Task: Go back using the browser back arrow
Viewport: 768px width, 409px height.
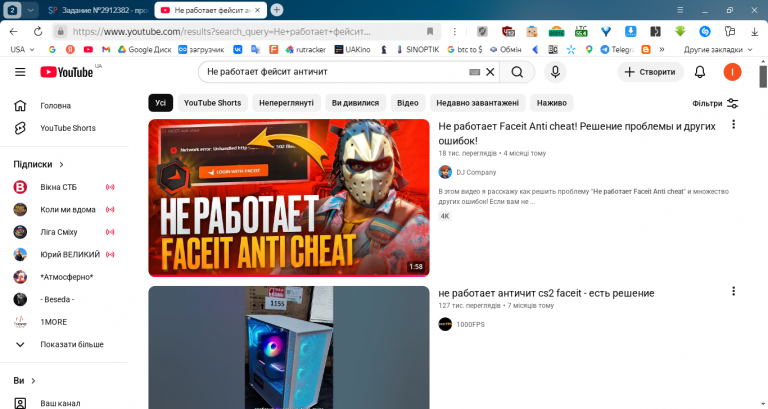Action: (14, 32)
